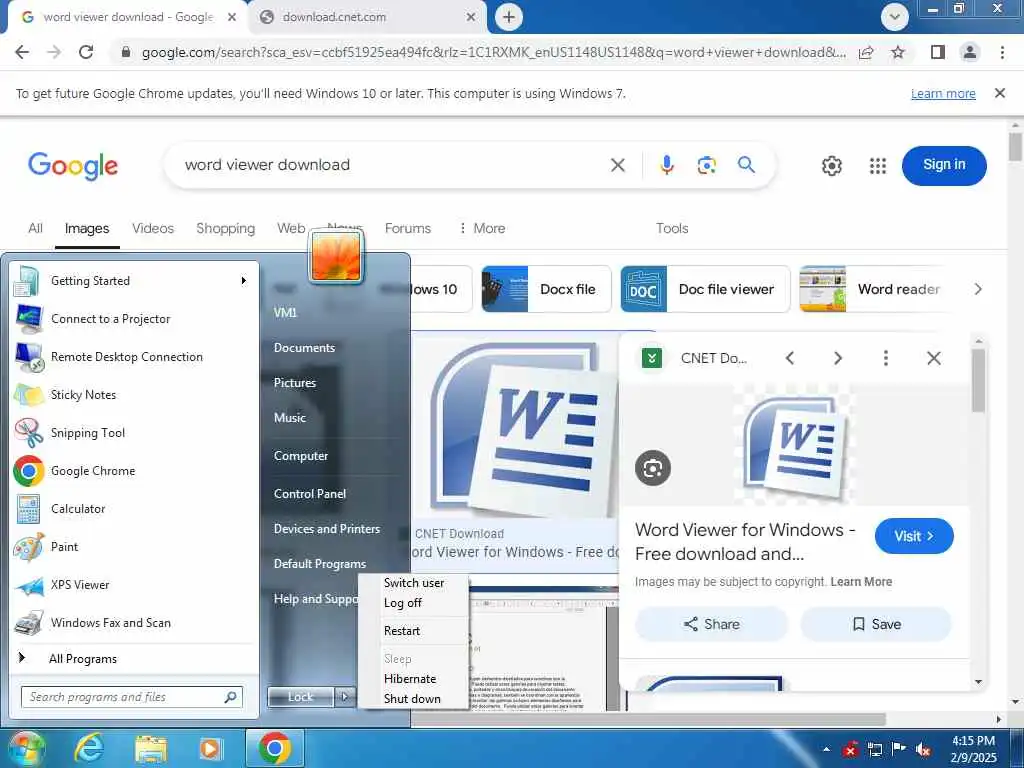Open Tools filter options
The height and width of the screenshot is (768, 1024).
[672, 228]
